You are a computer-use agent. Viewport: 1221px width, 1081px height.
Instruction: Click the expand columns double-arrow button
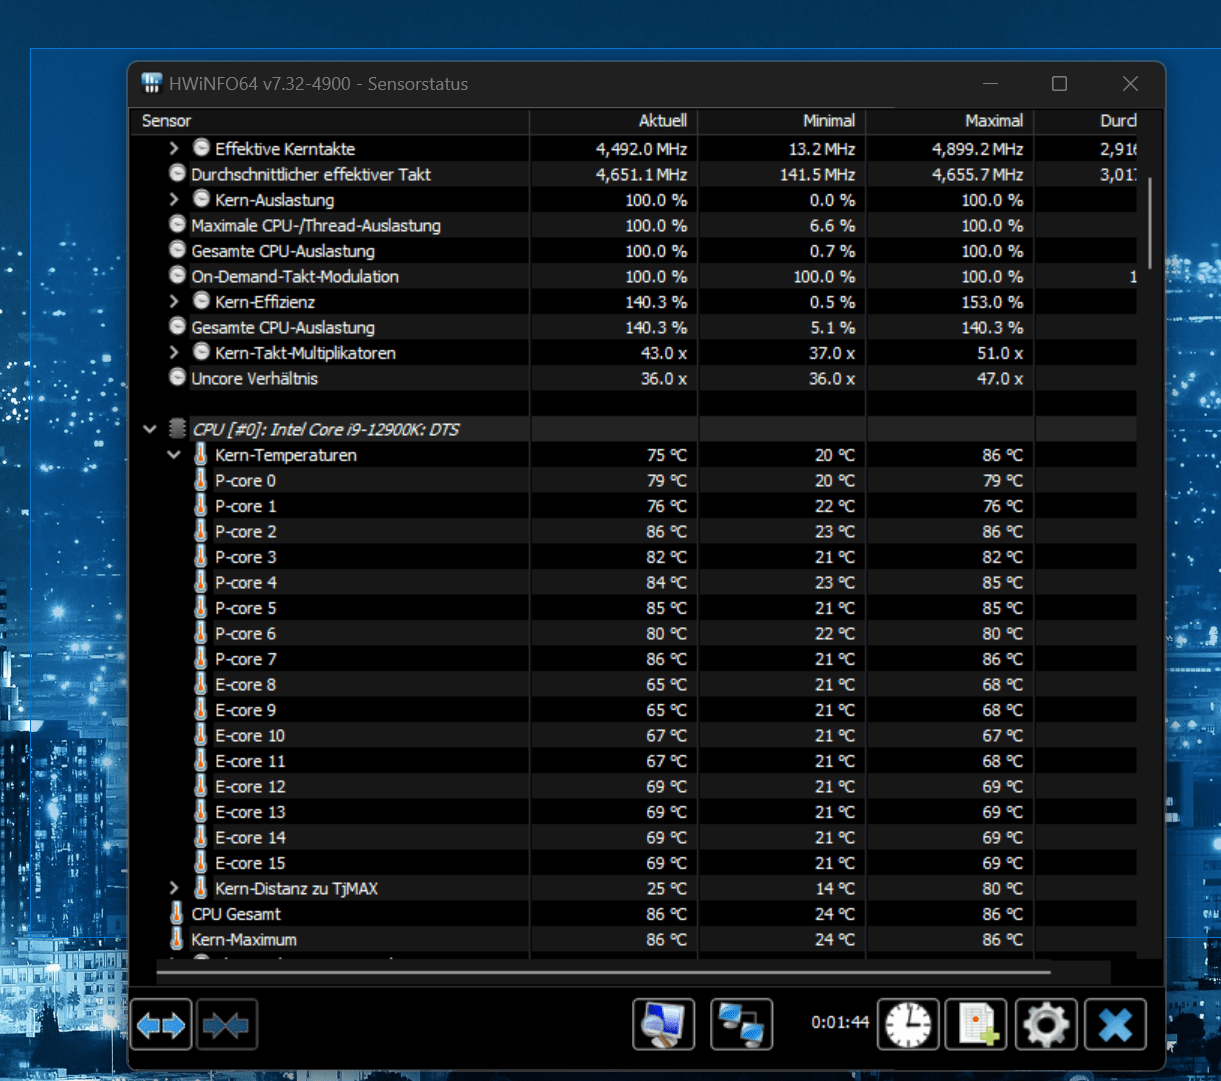click(x=161, y=1025)
